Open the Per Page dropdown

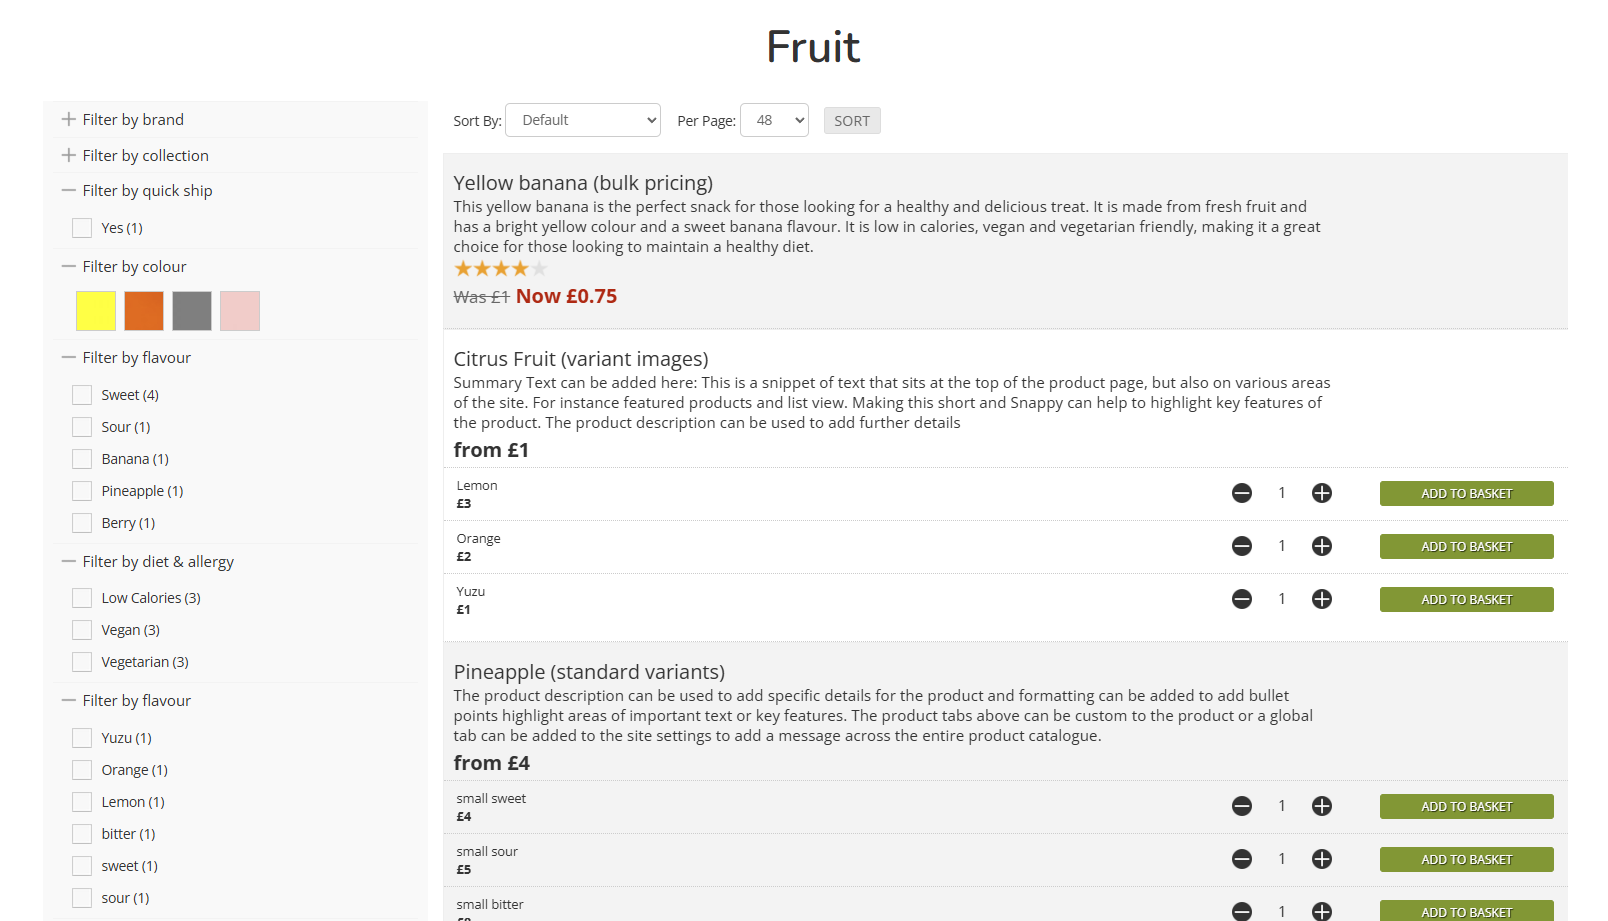(773, 120)
